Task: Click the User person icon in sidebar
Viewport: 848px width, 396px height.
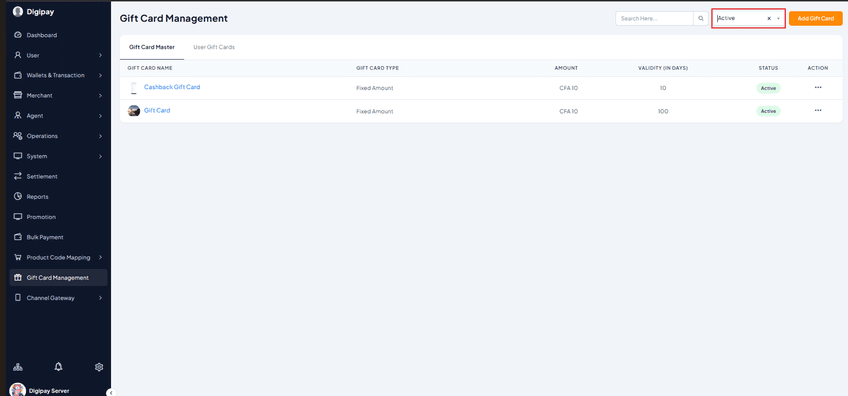Action: point(18,55)
